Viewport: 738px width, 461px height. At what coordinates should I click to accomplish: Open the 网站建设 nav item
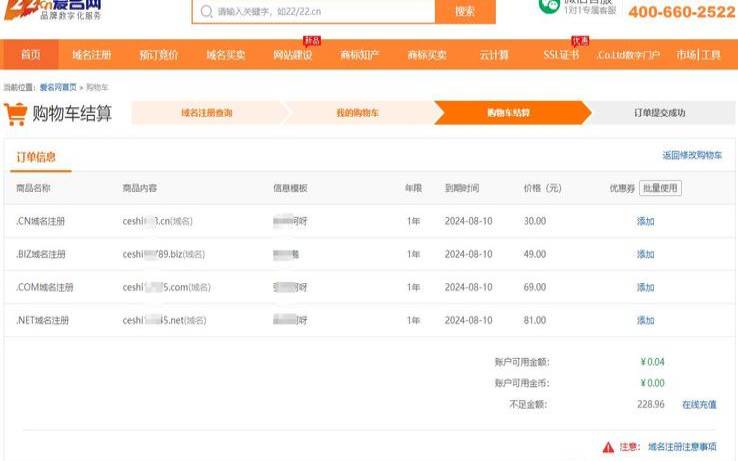pos(293,55)
